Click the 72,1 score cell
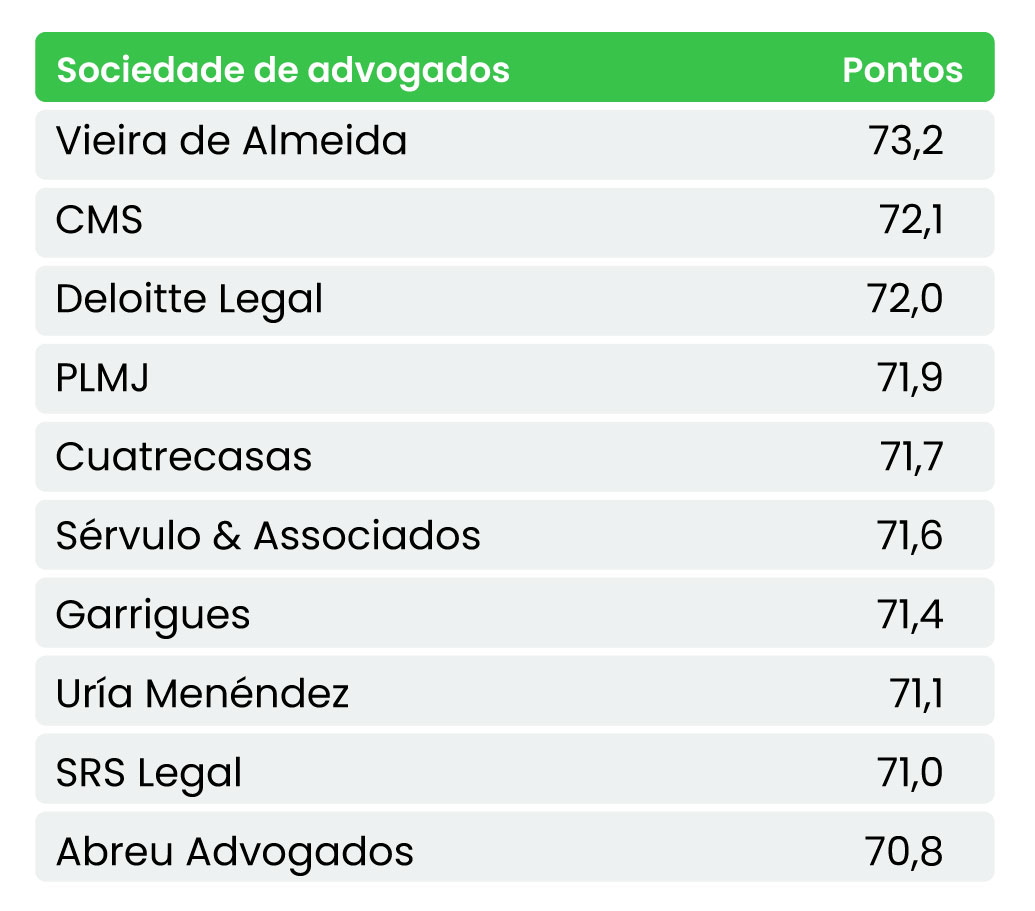Image resolution: width=1035 pixels, height=911 pixels. (911, 220)
